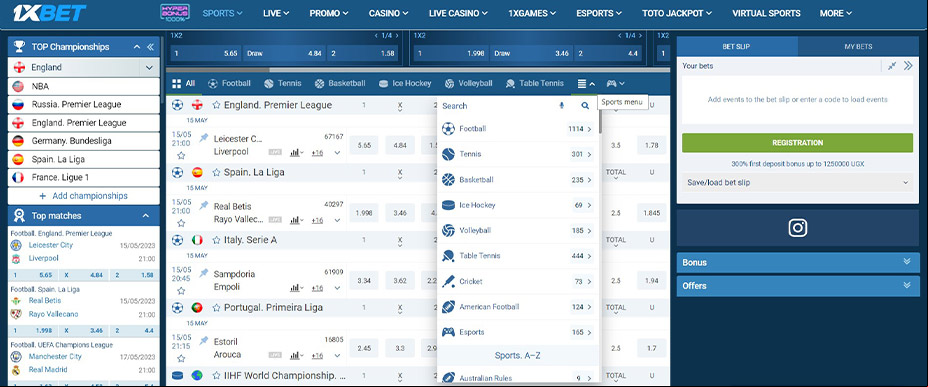Click odds 5.65 for Leicester in match list
This screenshot has width=928, height=387.
click(364, 145)
